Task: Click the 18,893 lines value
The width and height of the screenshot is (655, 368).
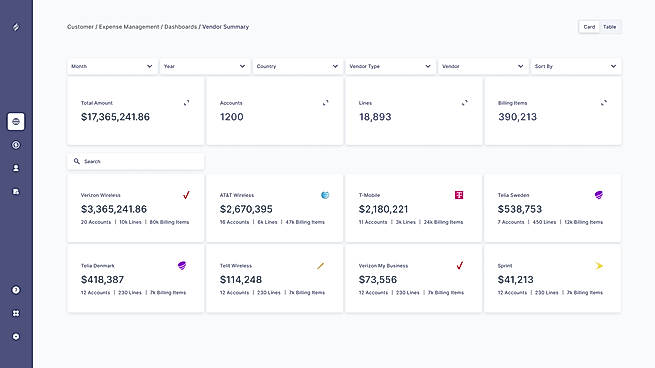Action: pos(375,117)
